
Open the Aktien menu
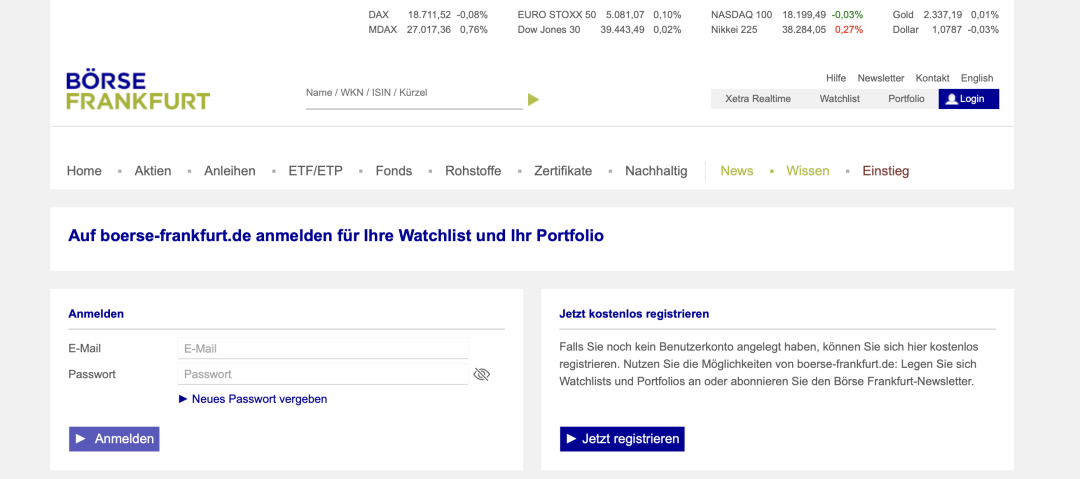click(x=153, y=171)
